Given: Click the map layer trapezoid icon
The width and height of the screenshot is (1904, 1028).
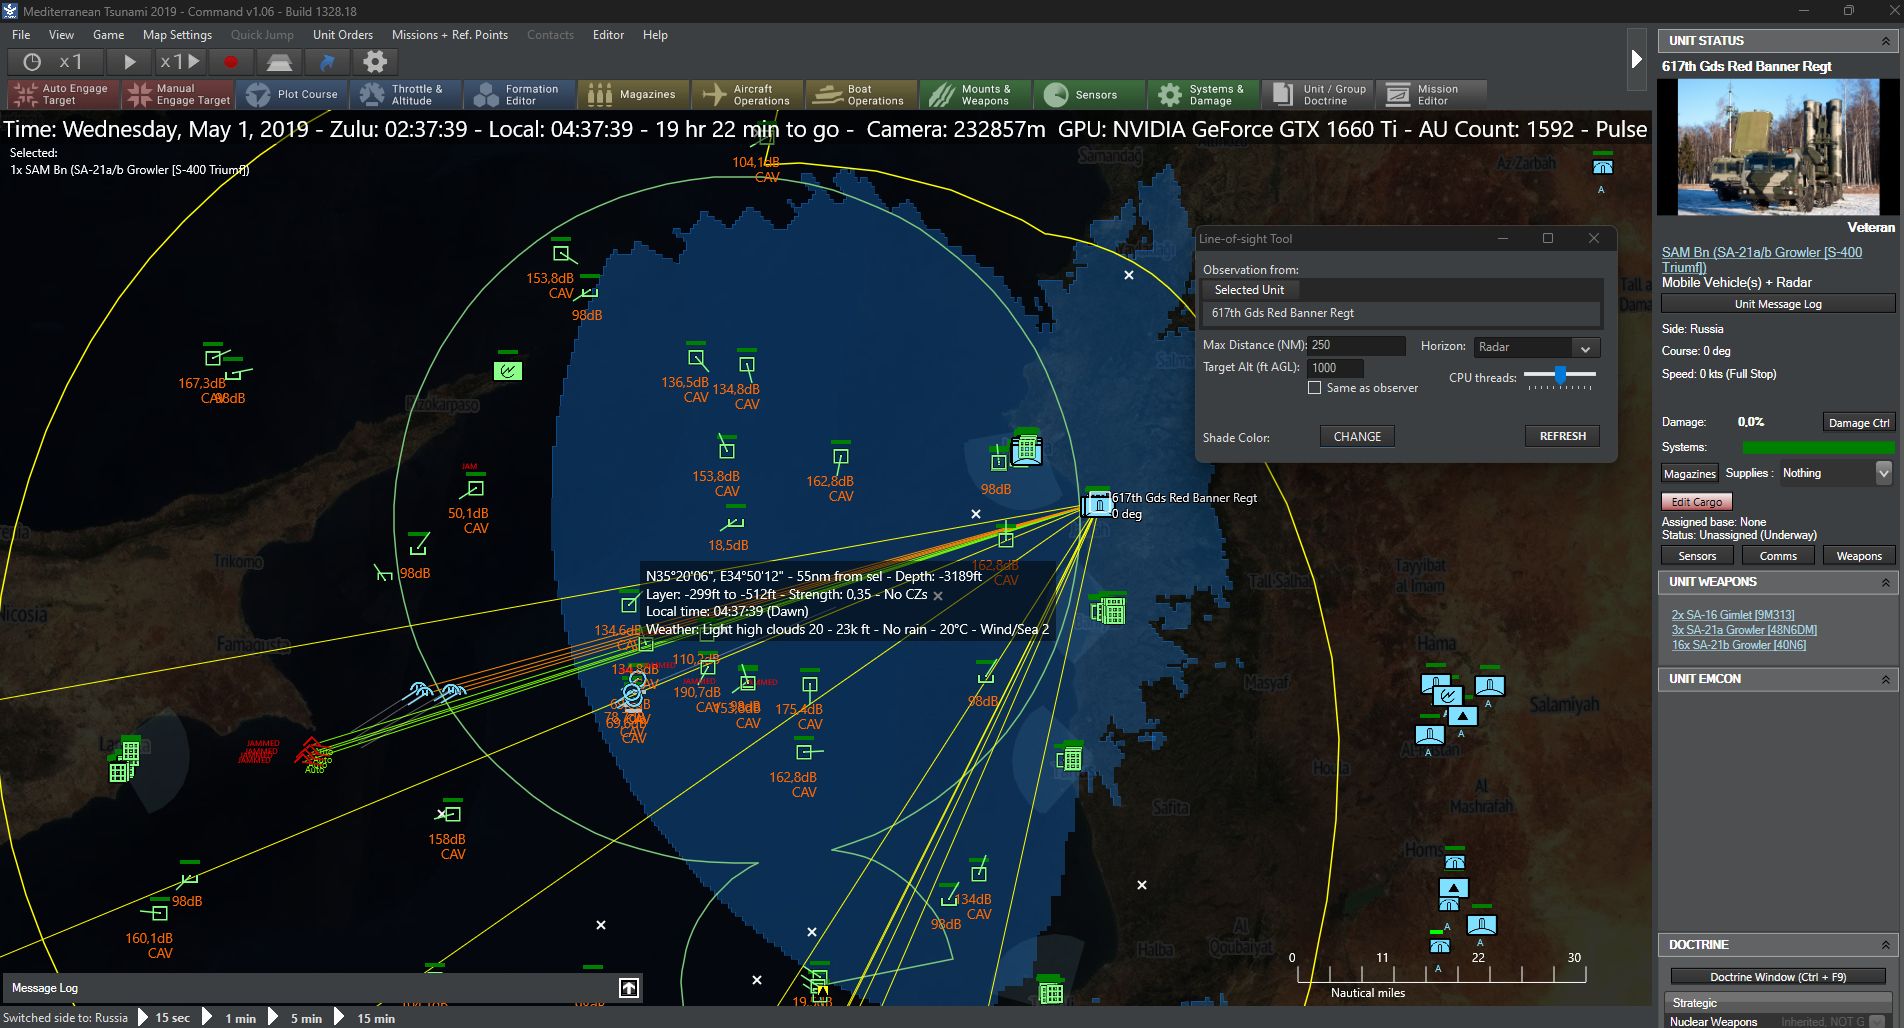Looking at the screenshot, I should (279, 62).
